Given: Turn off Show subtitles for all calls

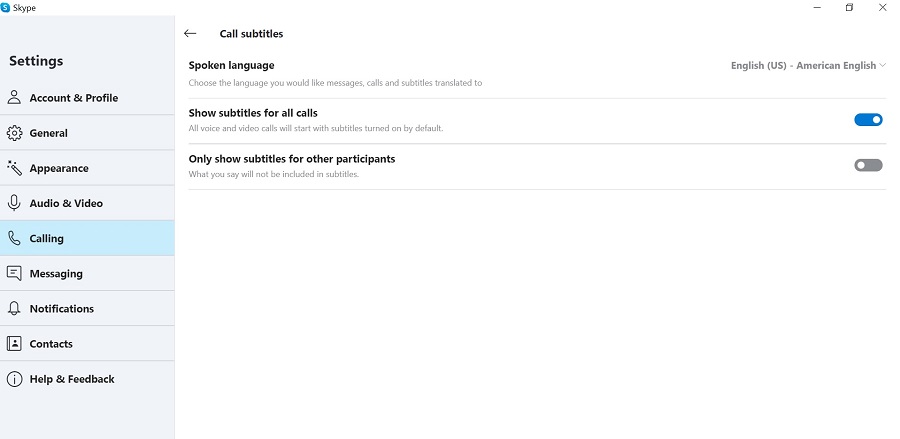Looking at the screenshot, I should coord(868,119).
